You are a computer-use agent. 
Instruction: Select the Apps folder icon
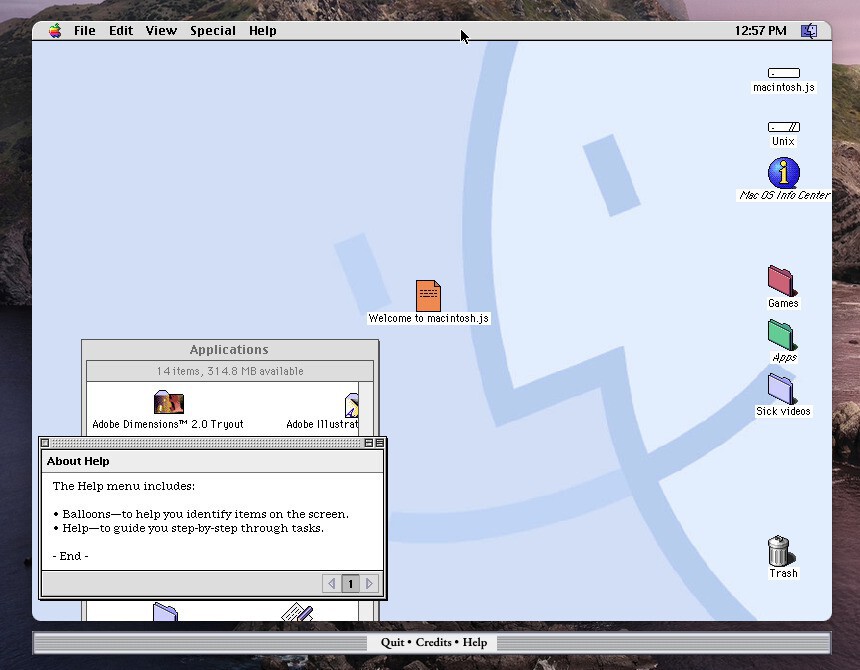tap(783, 335)
